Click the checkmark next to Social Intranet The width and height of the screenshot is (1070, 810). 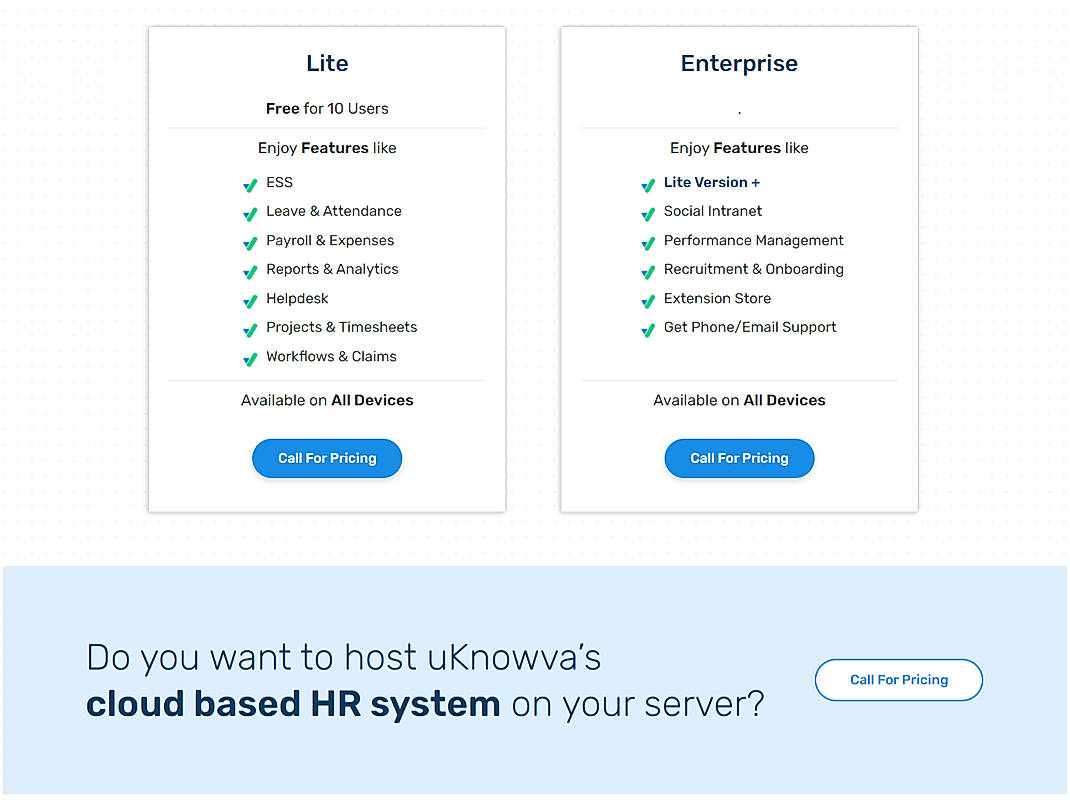pyautogui.click(x=647, y=213)
